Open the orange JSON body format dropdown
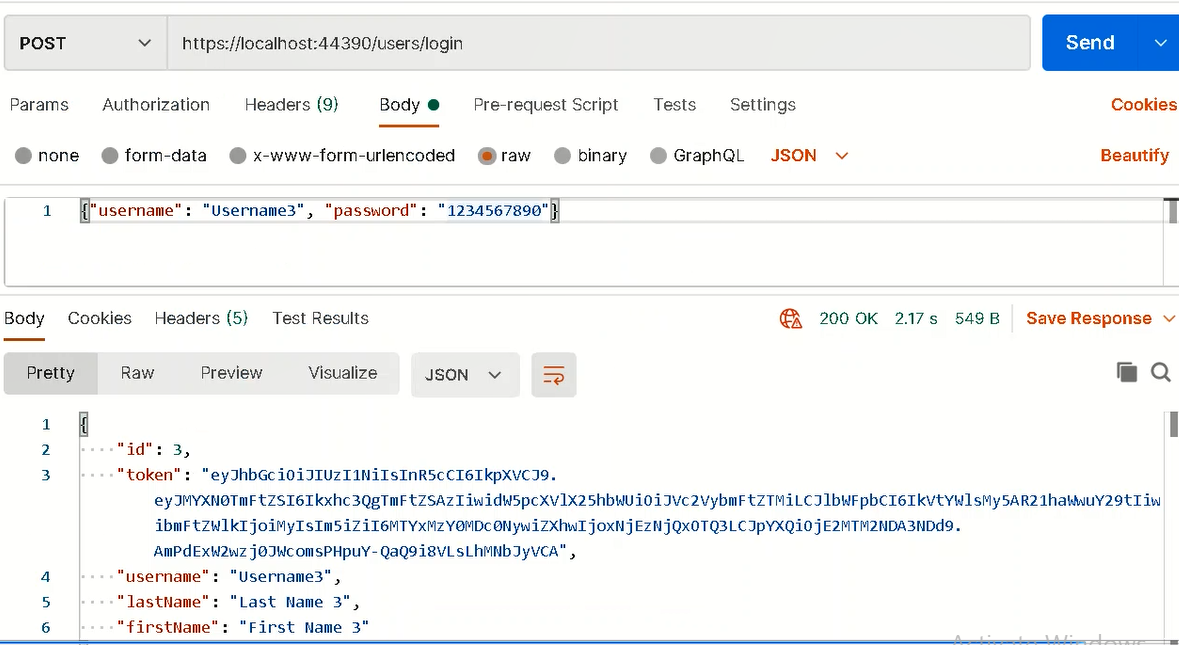1179x645 pixels. (x=809, y=156)
